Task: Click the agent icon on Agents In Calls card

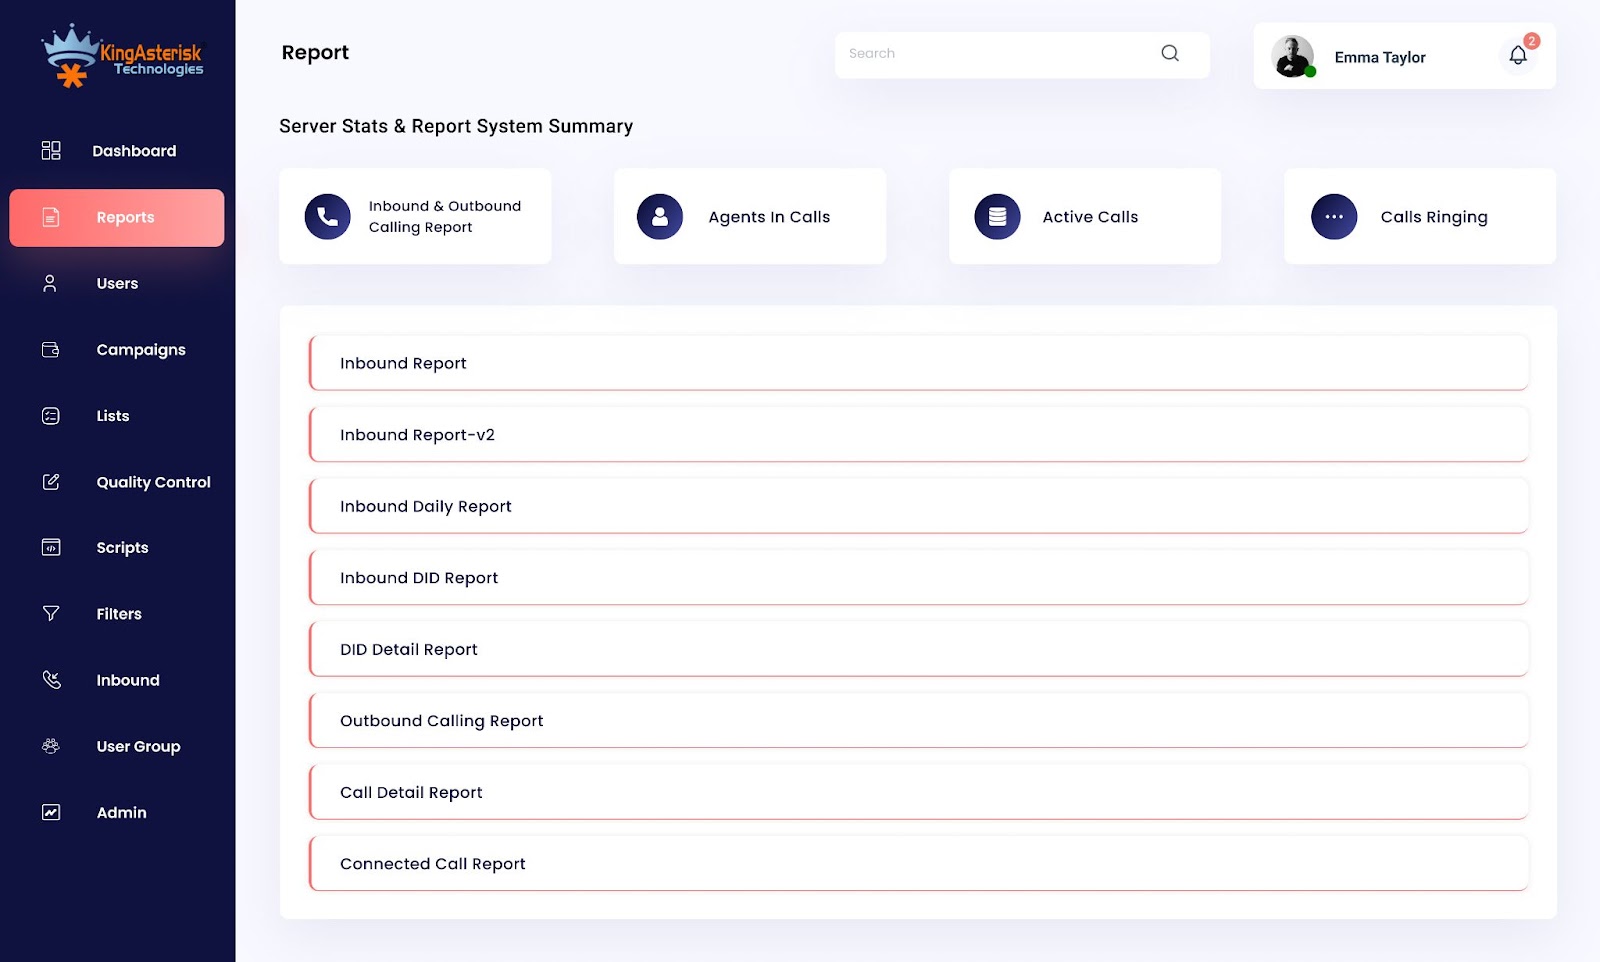Action: pos(660,216)
